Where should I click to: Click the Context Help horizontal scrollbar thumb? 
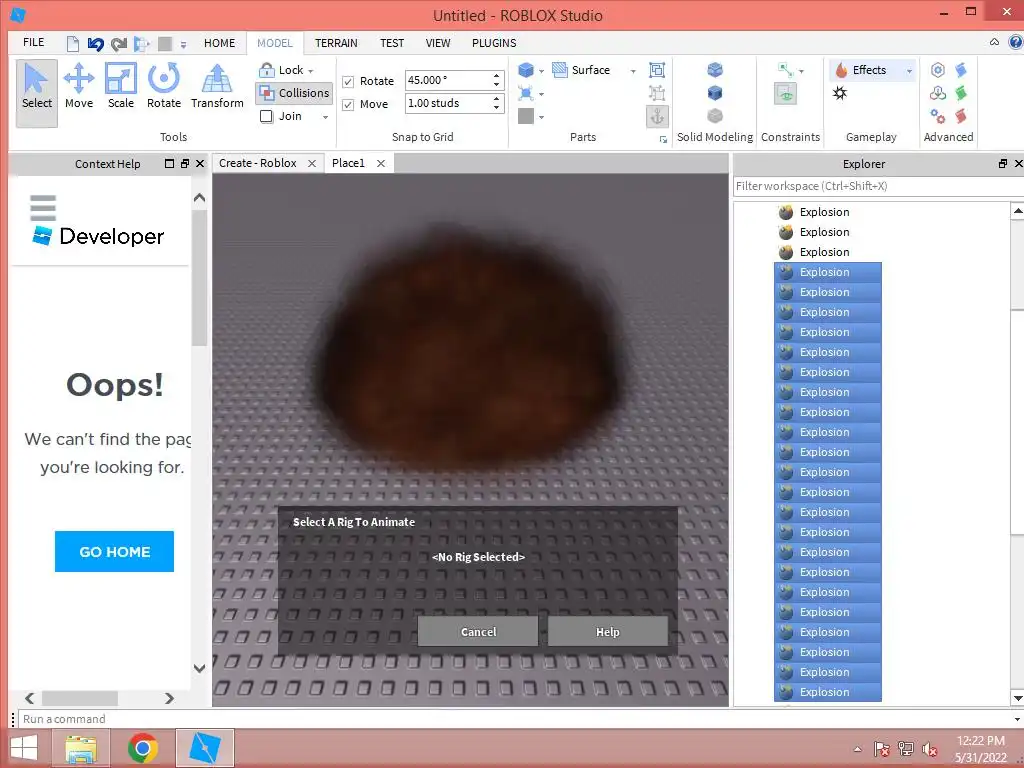(80, 698)
